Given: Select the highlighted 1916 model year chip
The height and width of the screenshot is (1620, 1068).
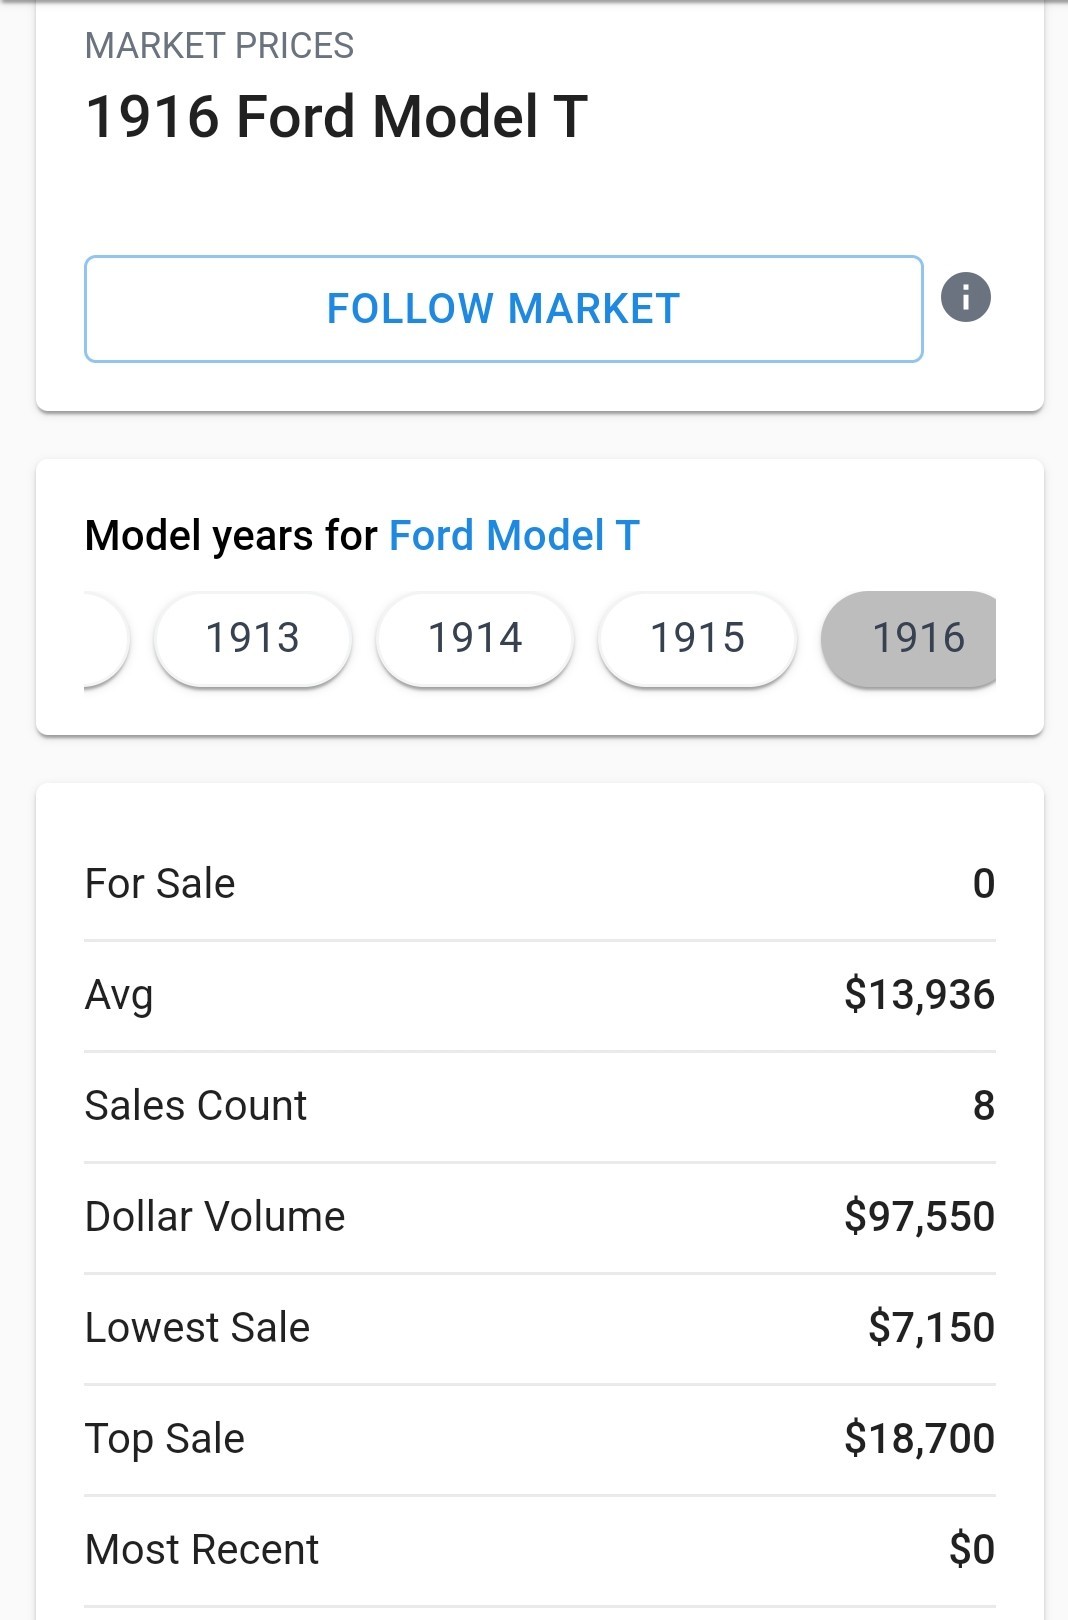Looking at the screenshot, I should pyautogui.click(x=909, y=638).
